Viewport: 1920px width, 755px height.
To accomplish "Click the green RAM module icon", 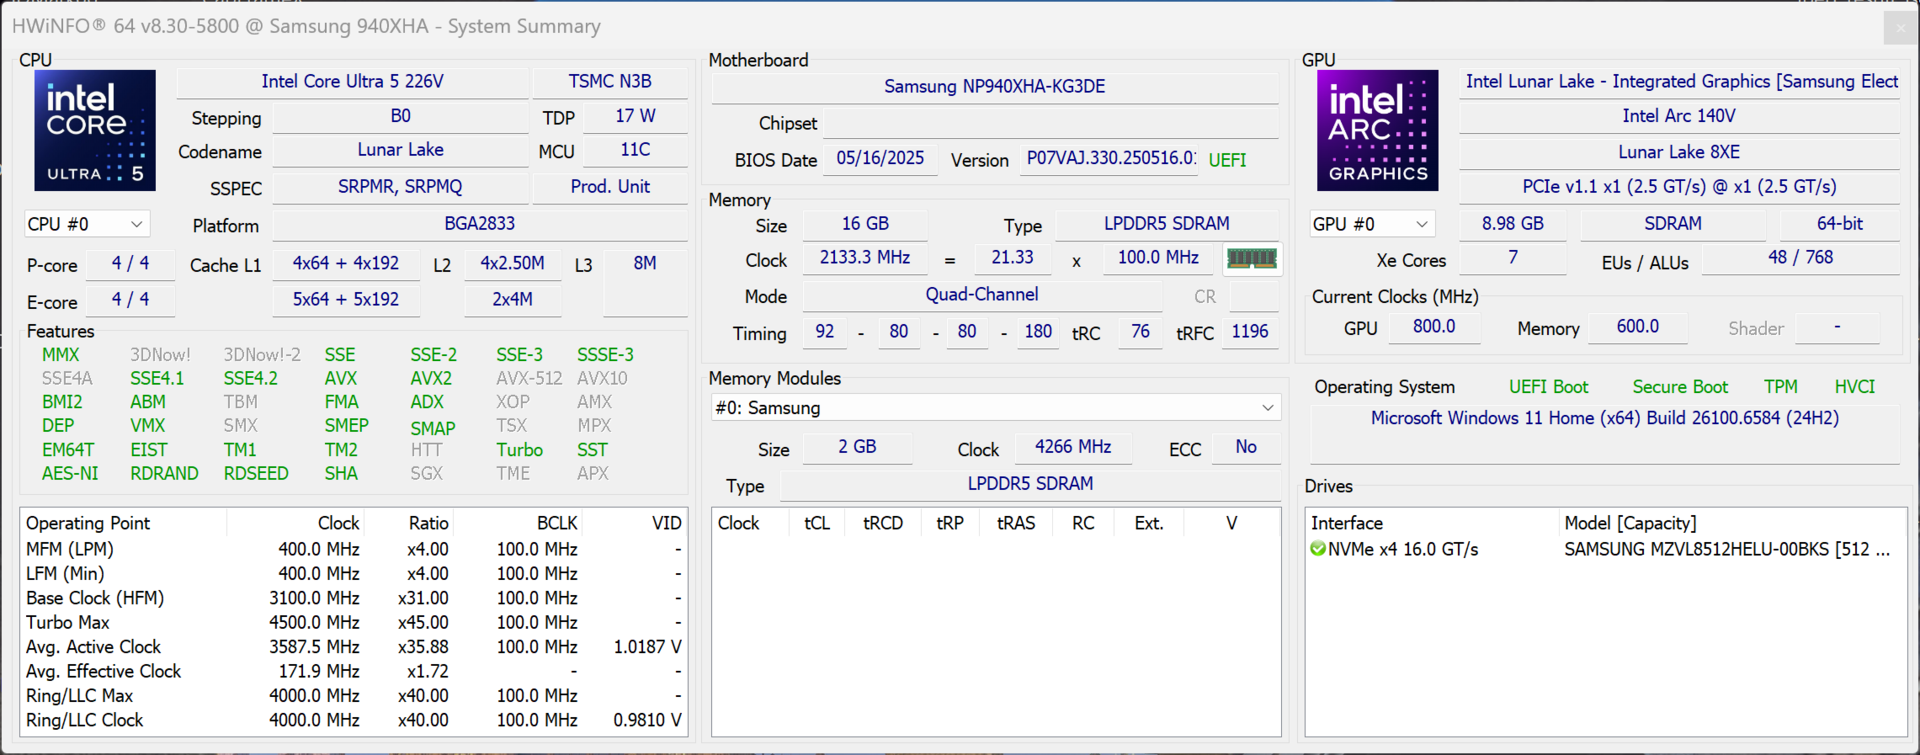I will (1251, 259).
